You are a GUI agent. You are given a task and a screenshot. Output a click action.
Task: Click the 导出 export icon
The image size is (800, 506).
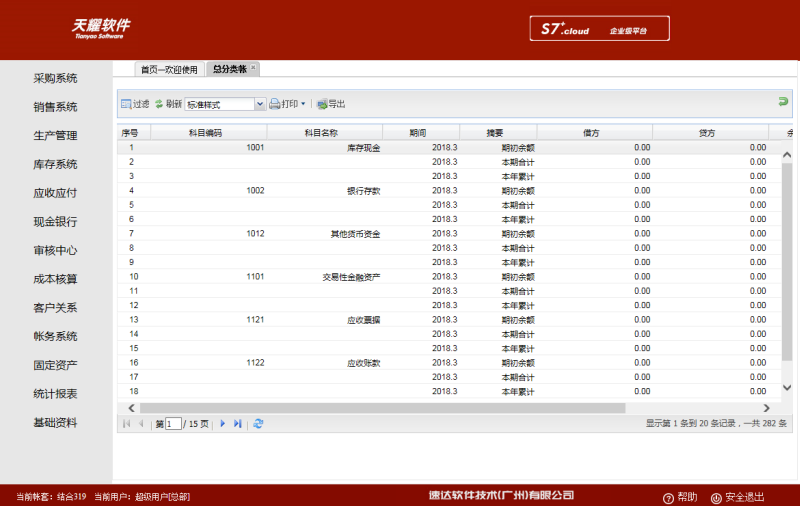[322, 104]
